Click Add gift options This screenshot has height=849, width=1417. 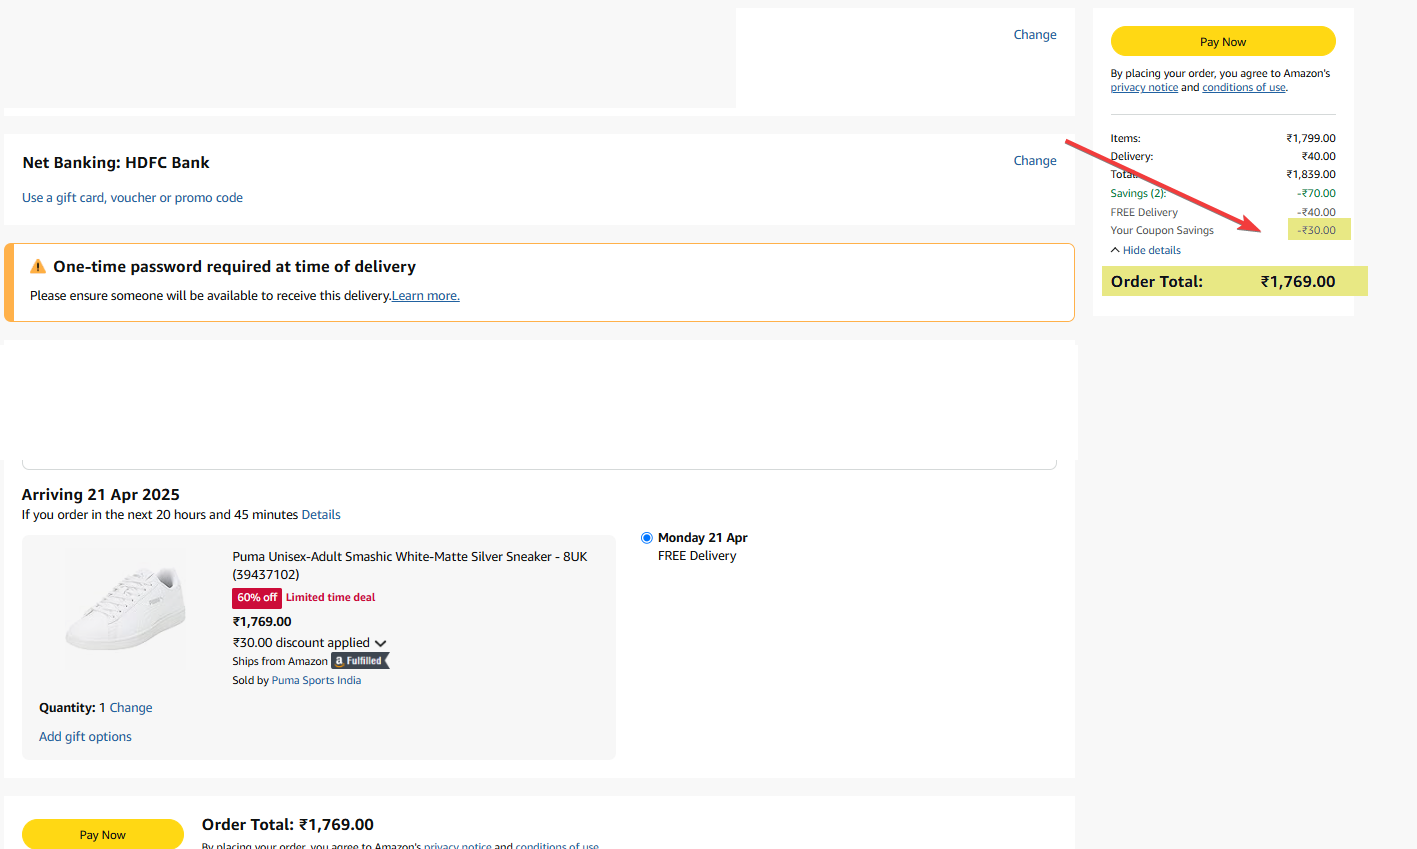[x=85, y=737]
